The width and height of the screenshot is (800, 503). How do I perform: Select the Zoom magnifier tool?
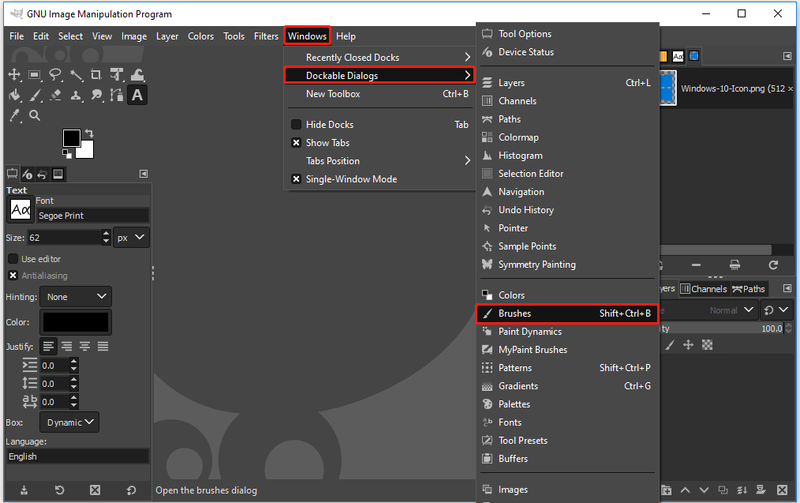coord(35,115)
